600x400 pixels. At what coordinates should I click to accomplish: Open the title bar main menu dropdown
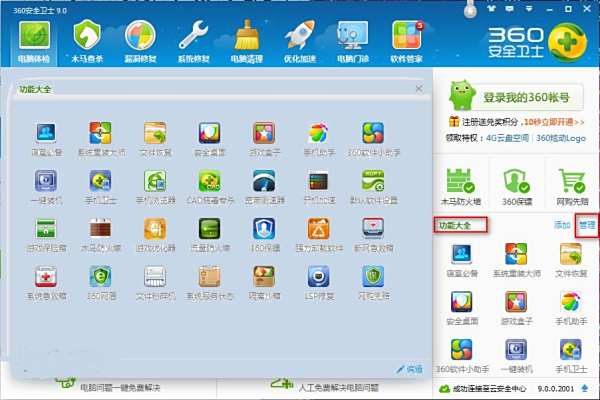pyautogui.click(x=529, y=8)
